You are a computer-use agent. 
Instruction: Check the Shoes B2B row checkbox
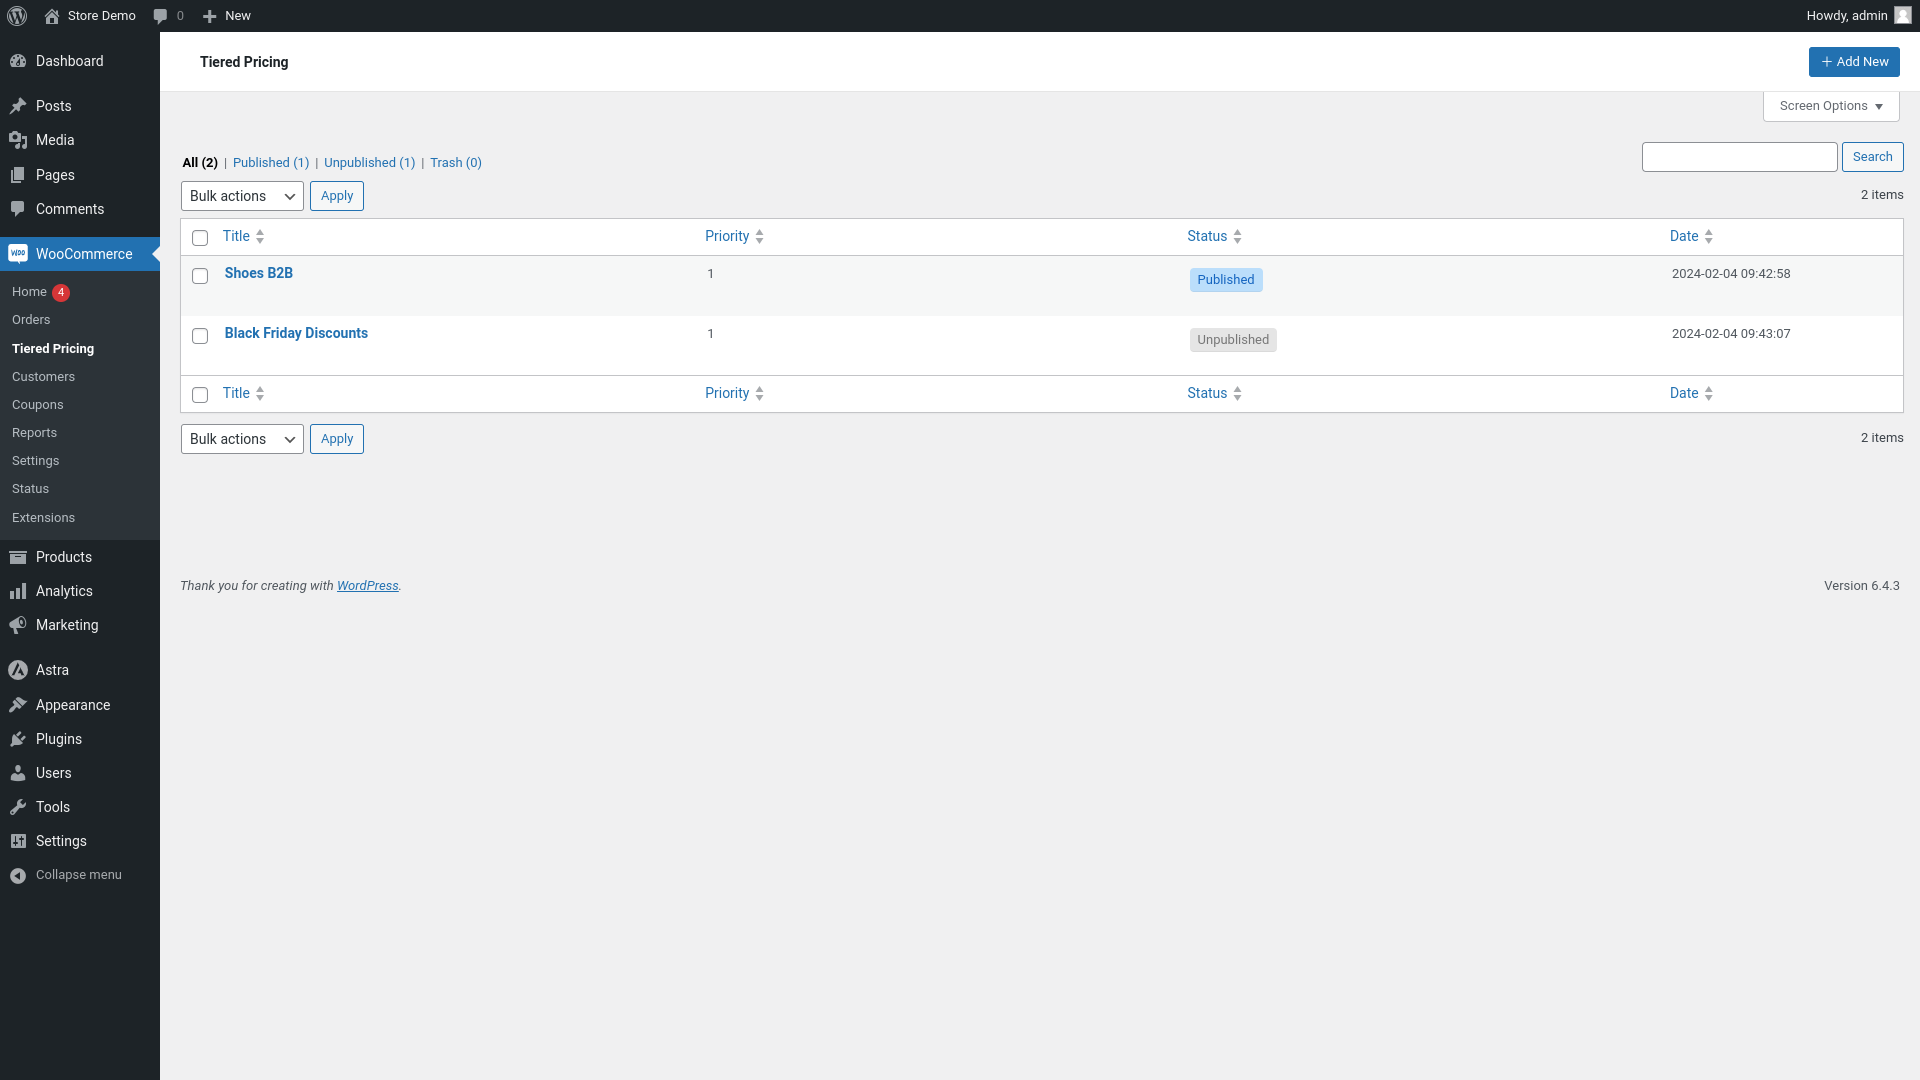pyautogui.click(x=200, y=276)
